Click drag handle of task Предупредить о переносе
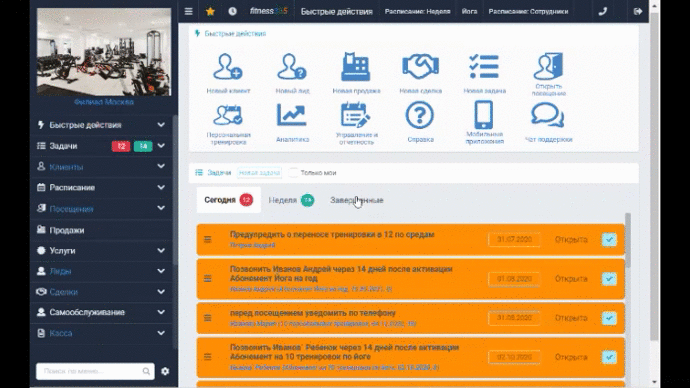The width and height of the screenshot is (690, 388). click(208, 240)
